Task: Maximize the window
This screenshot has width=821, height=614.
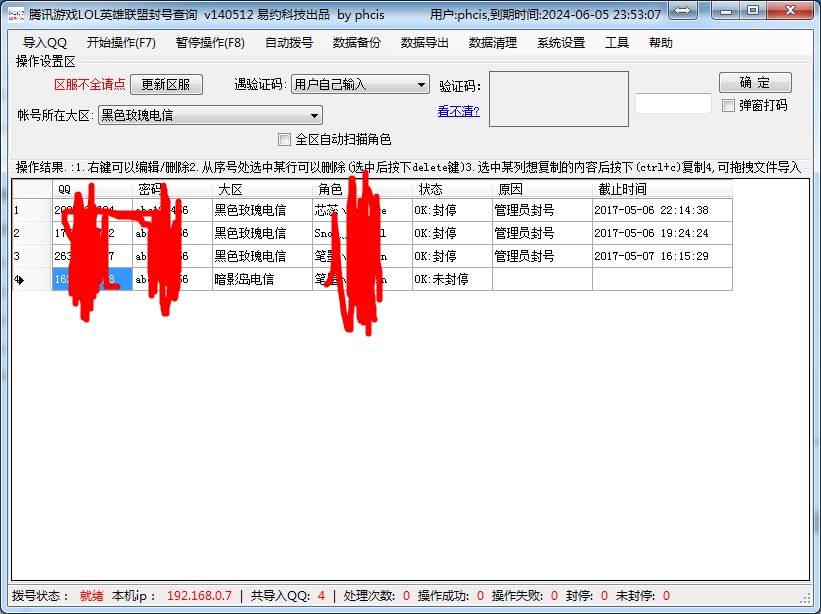Action: pos(752,10)
